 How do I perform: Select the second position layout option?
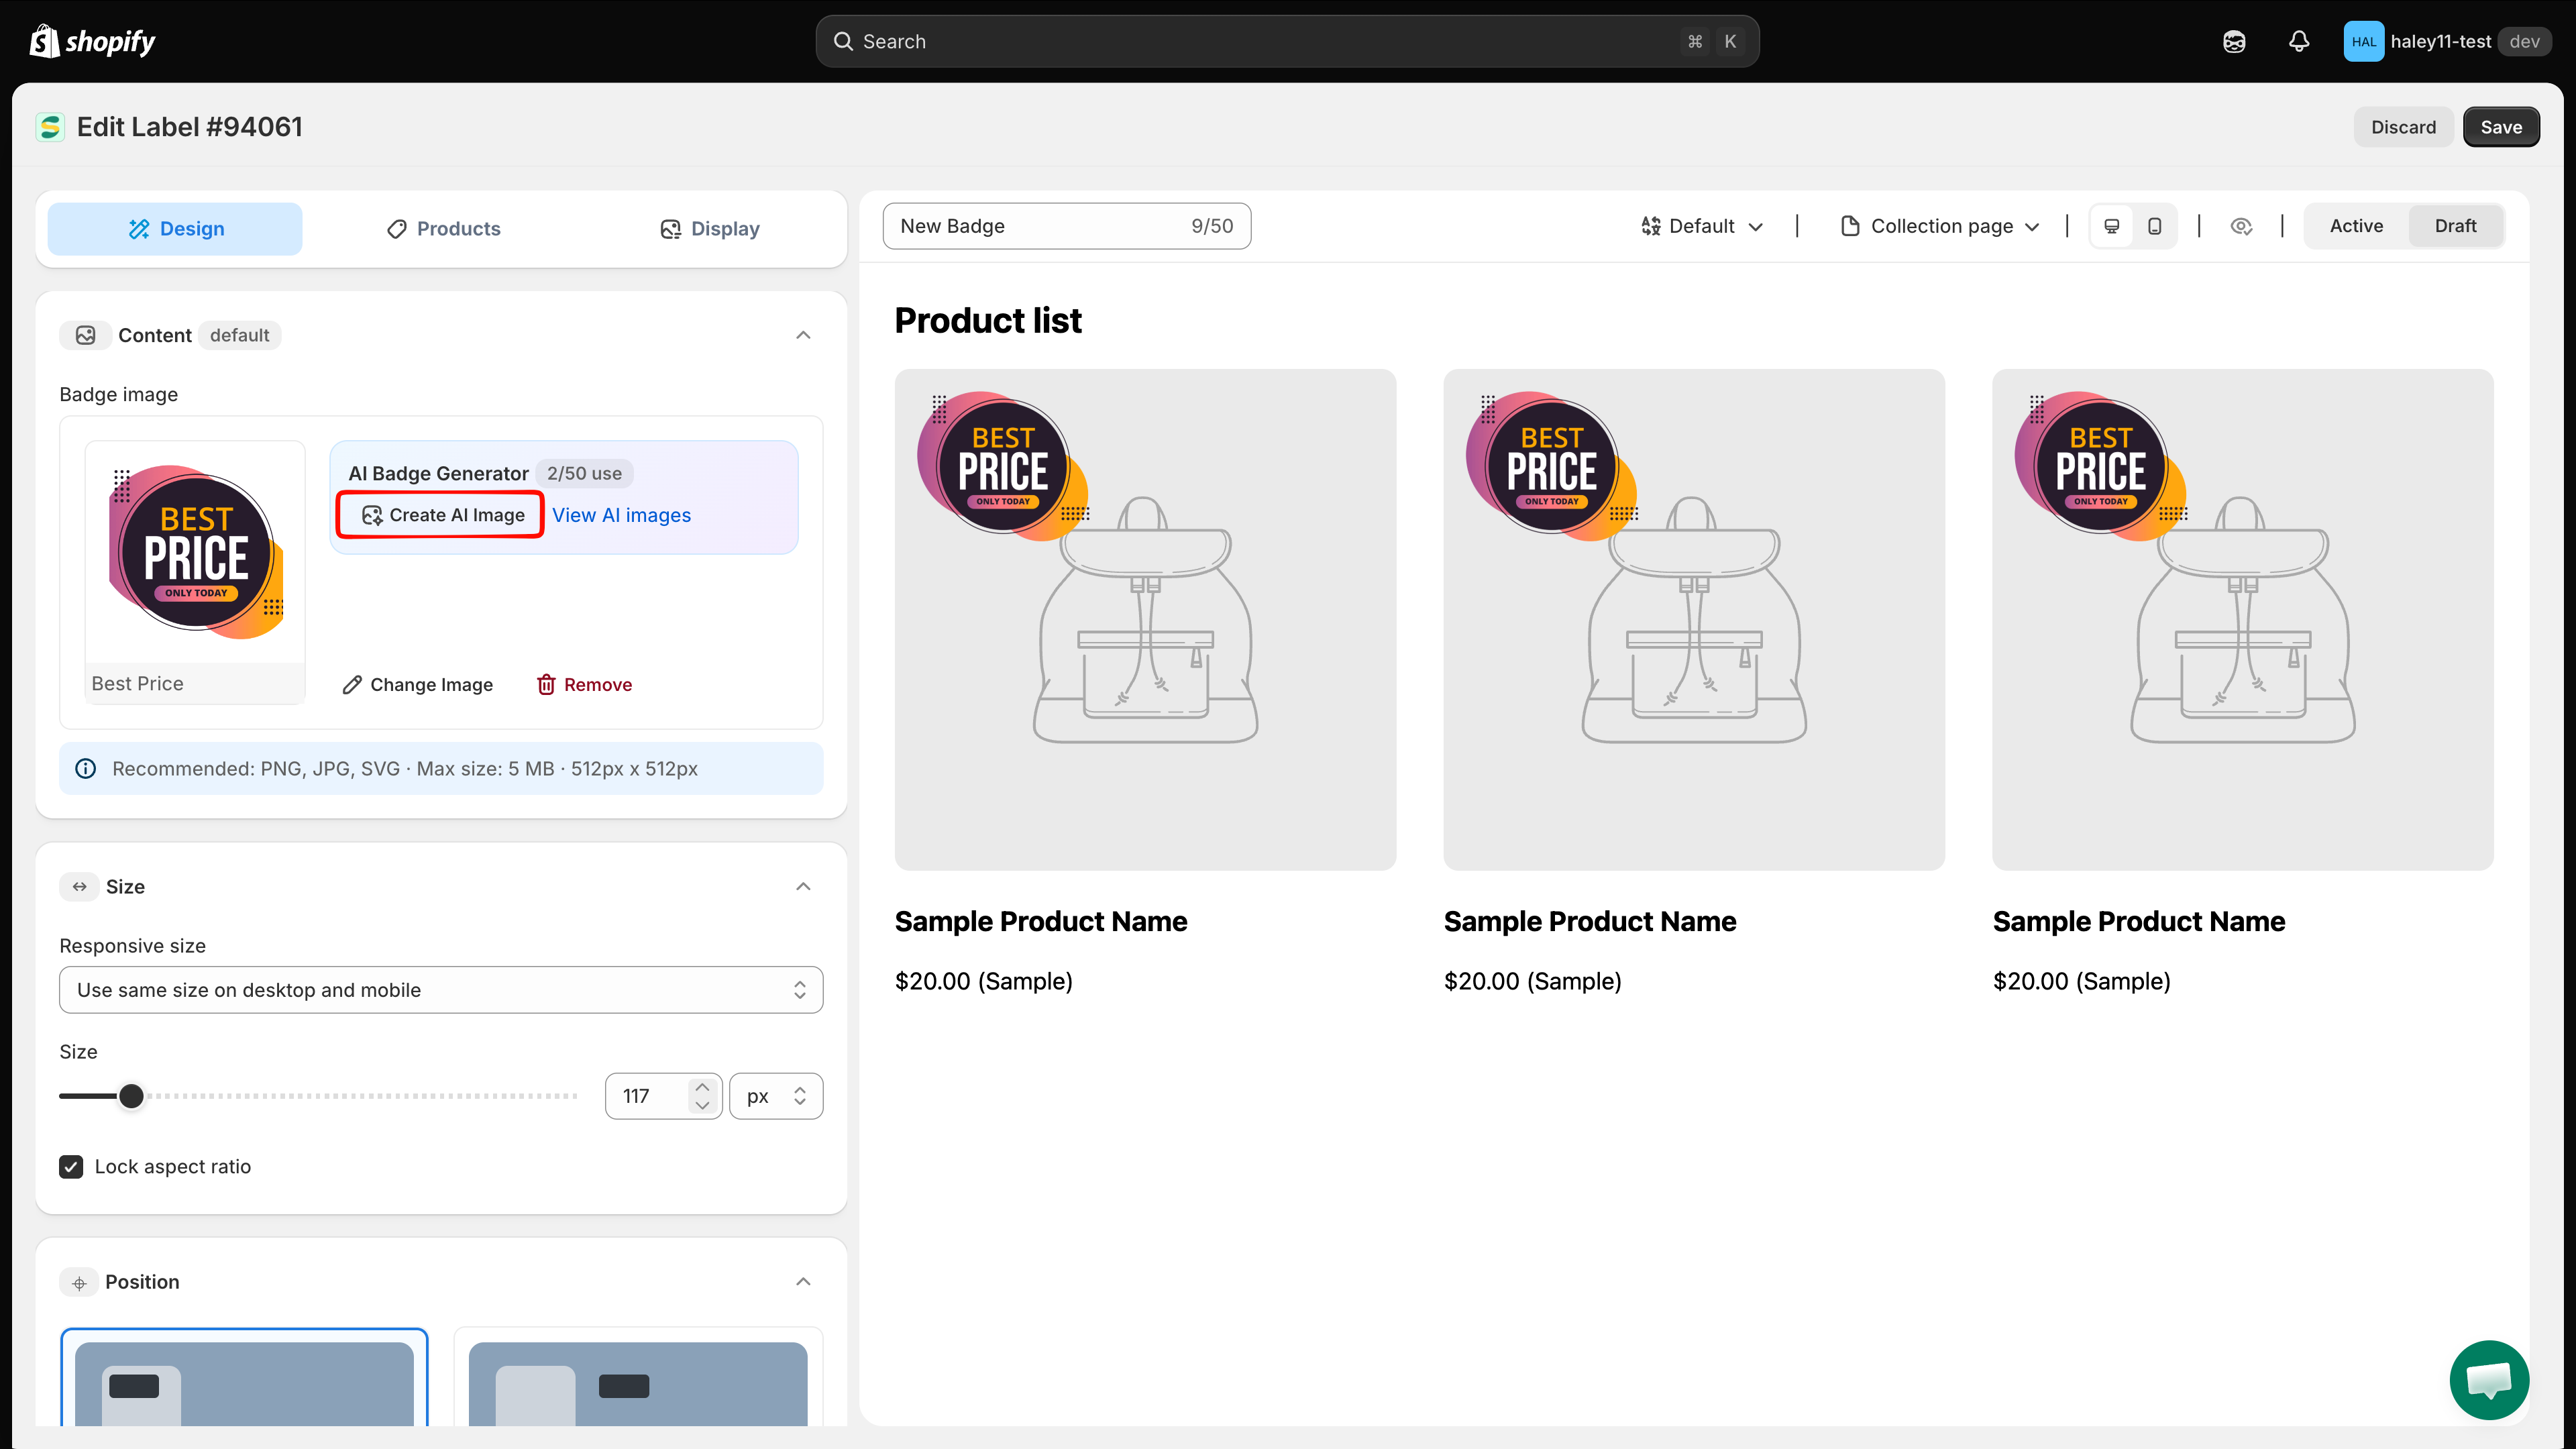(638, 1377)
